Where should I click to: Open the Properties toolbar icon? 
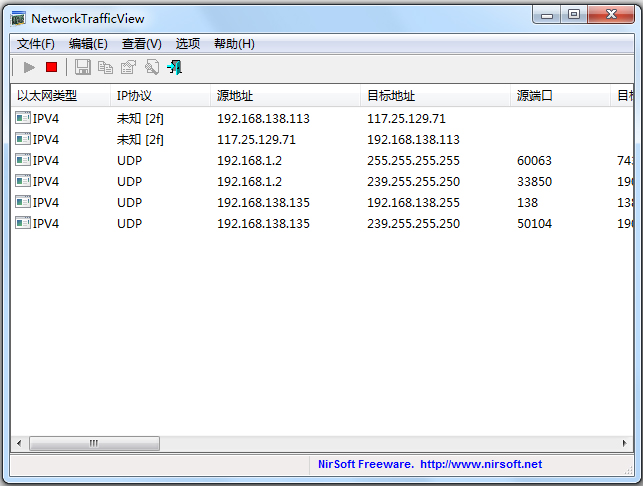128,67
